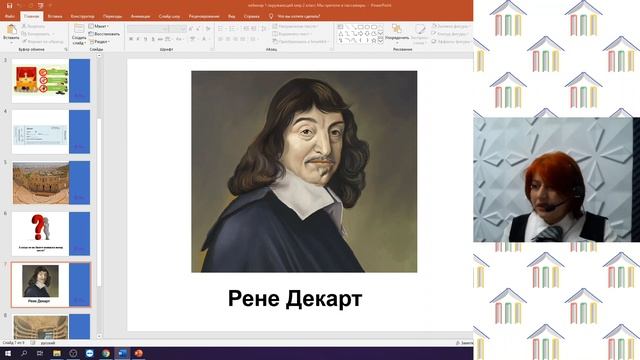This screenshot has width=640, height=360.
Task: Select the Descartes portrait image on the slide
Action: coord(304,171)
